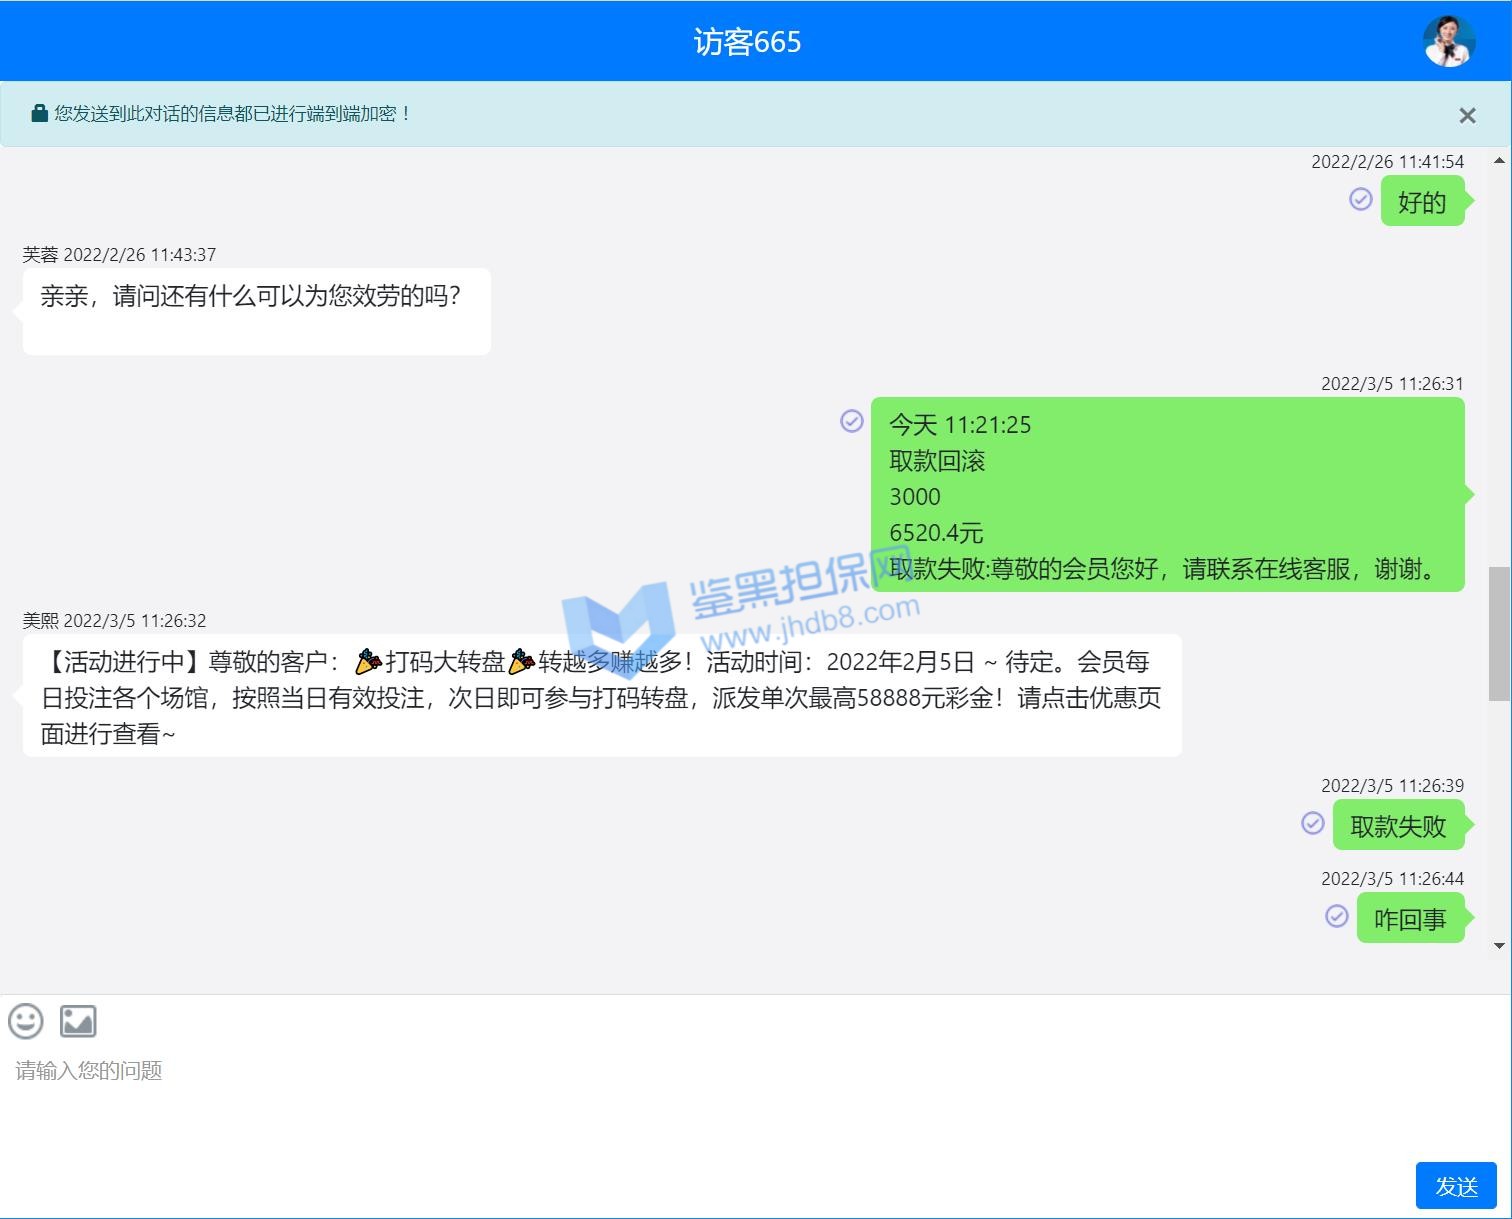This screenshot has height=1219, width=1512.
Task: Click the image upload icon
Action: click(x=78, y=1021)
